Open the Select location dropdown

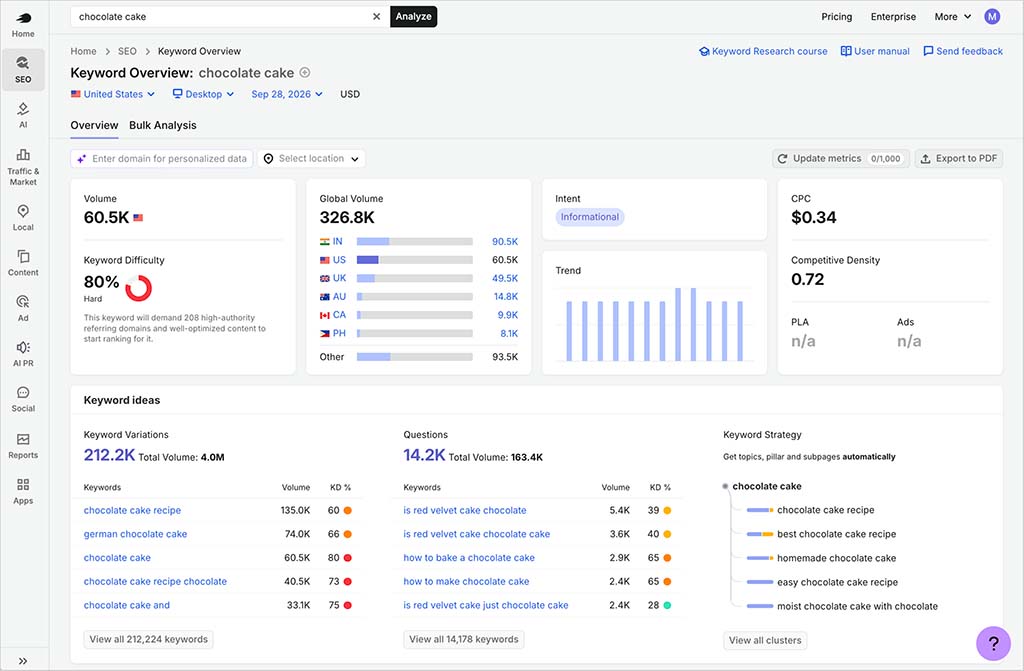pyautogui.click(x=312, y=158)
